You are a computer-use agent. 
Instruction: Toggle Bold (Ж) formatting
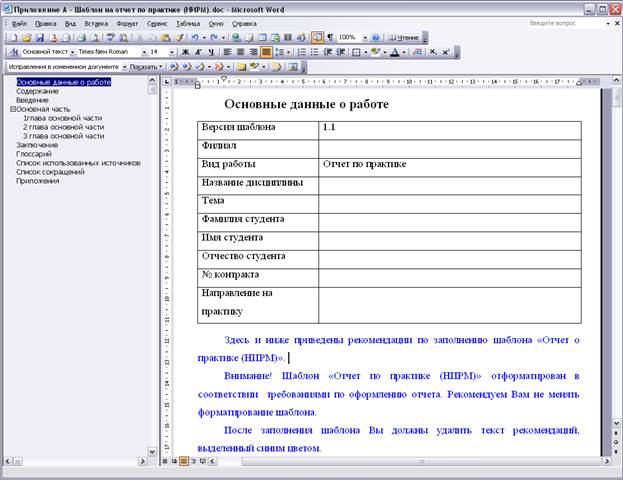point(185,51)
